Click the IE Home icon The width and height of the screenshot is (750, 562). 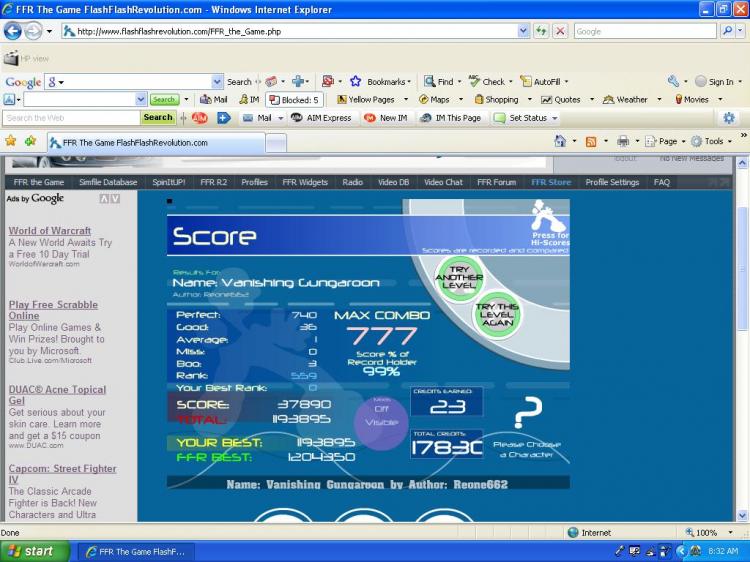(x=560, y=141)
